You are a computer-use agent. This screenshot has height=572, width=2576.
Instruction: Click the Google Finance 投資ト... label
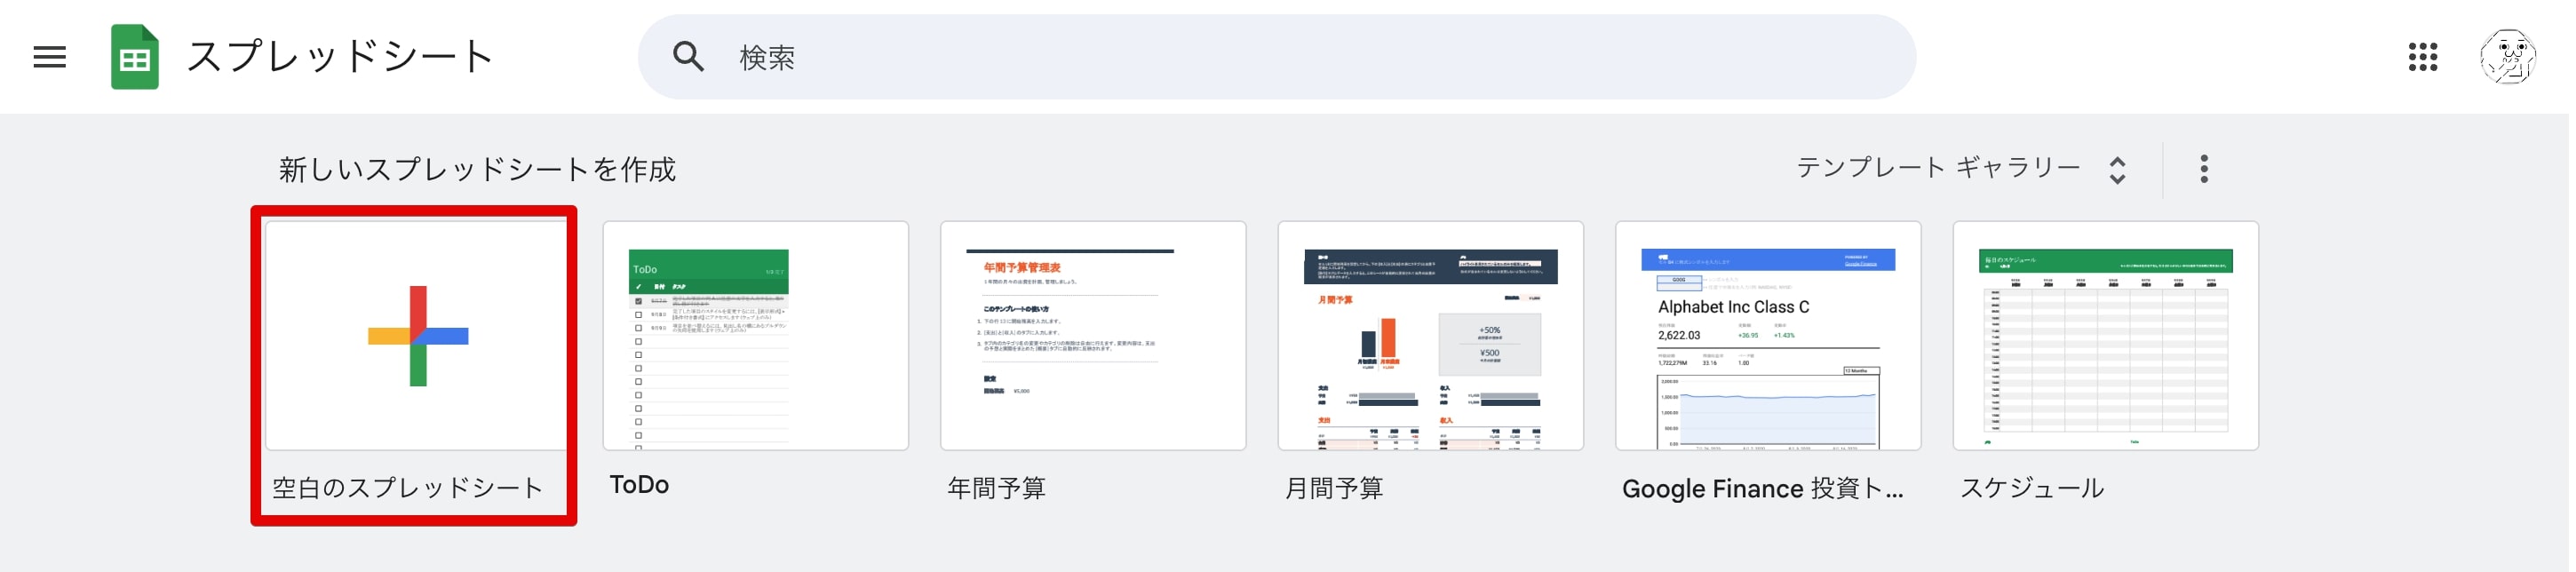(1767, 489)
